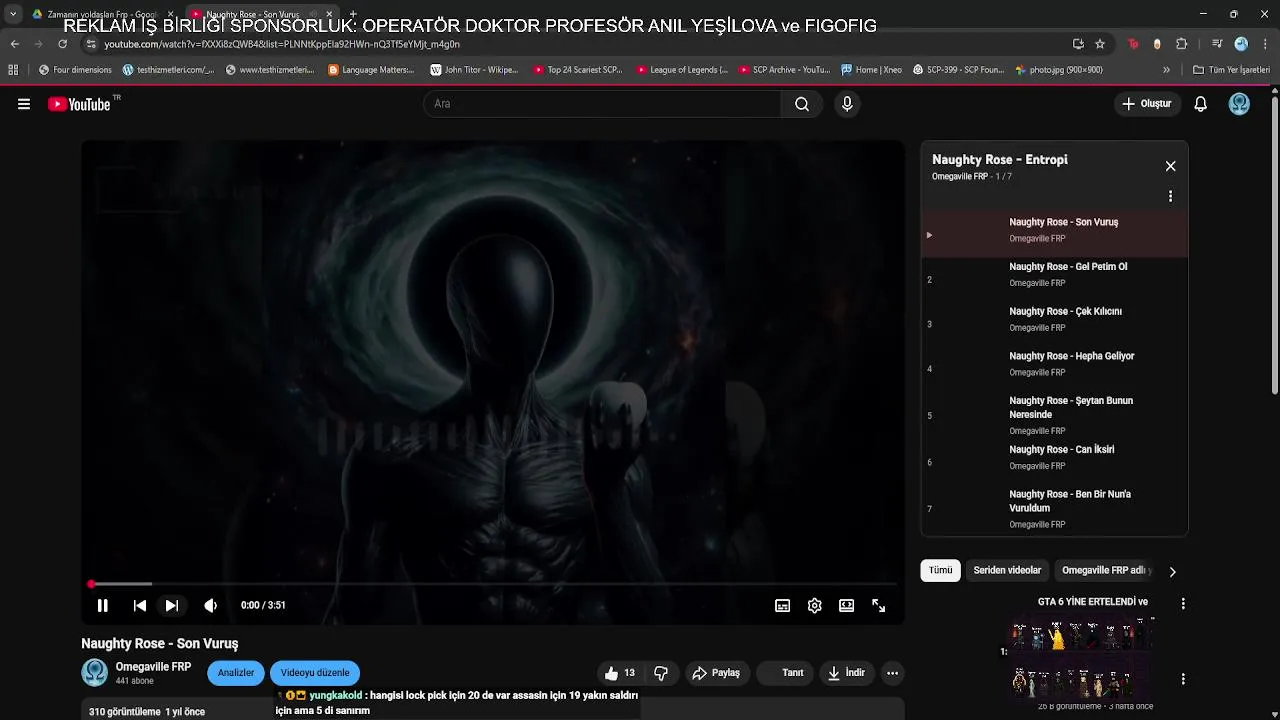Show more filter chips with right chevron

tap(1172, 572)
